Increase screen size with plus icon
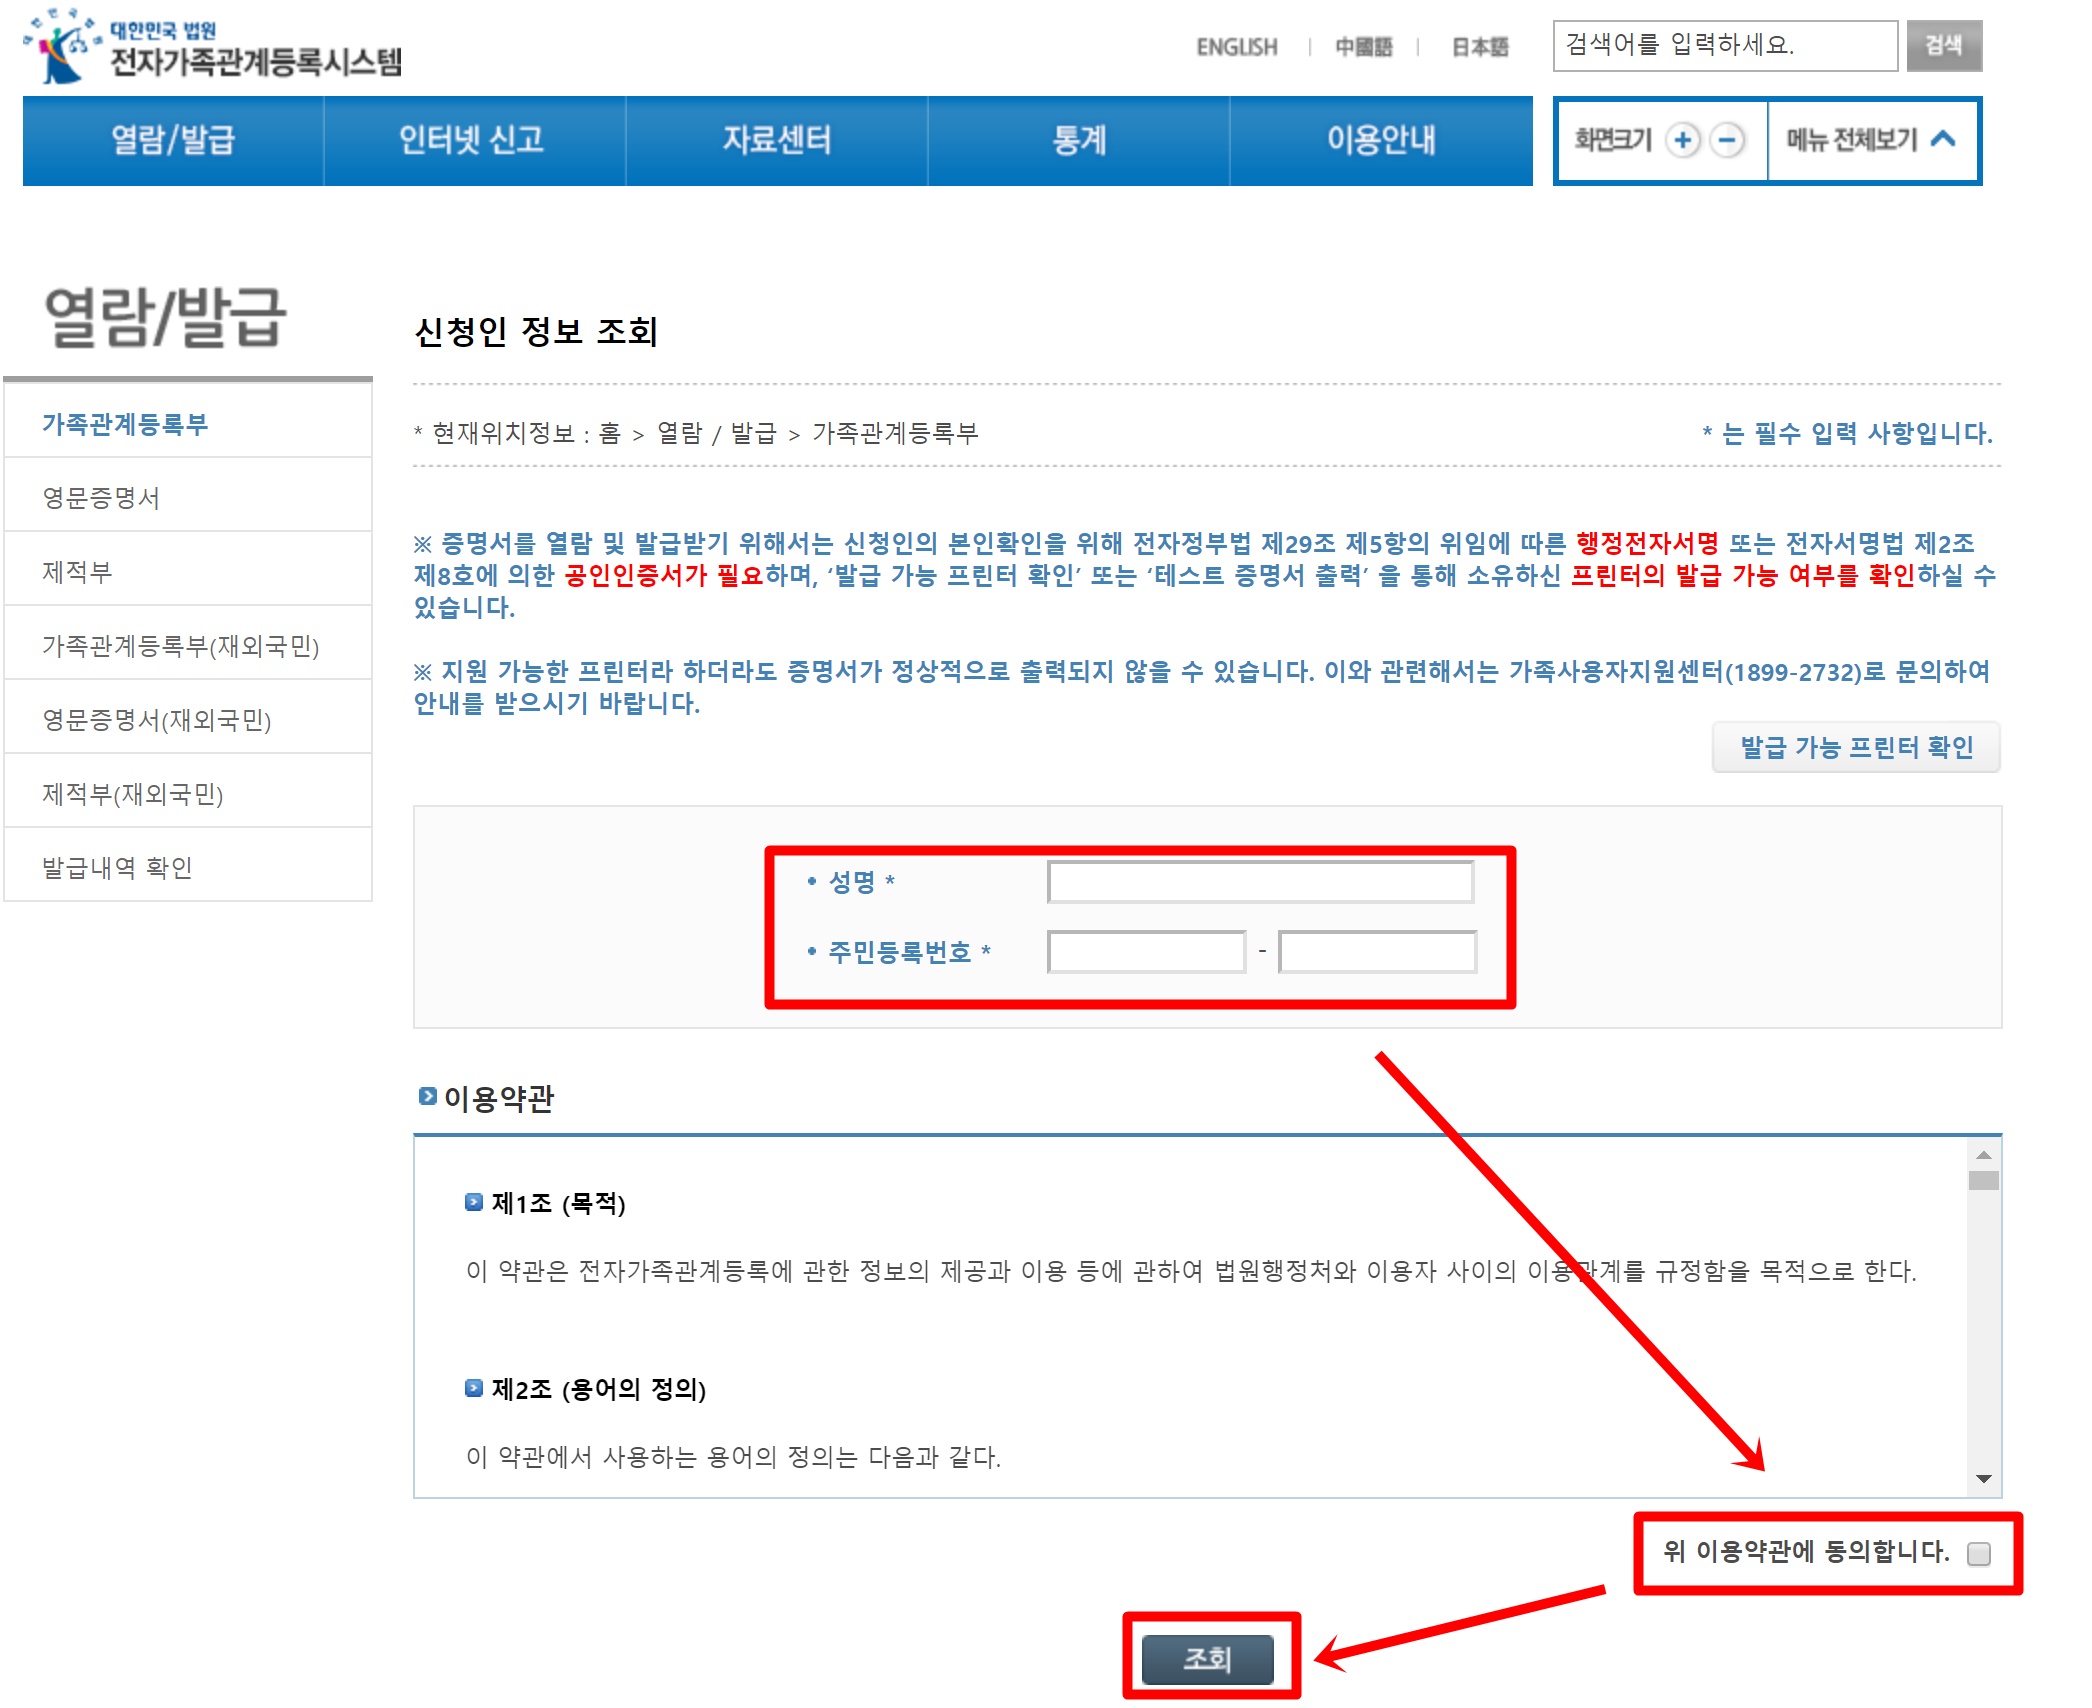This screenshot has height=1708, width=2092. [x=1683, y=140]
